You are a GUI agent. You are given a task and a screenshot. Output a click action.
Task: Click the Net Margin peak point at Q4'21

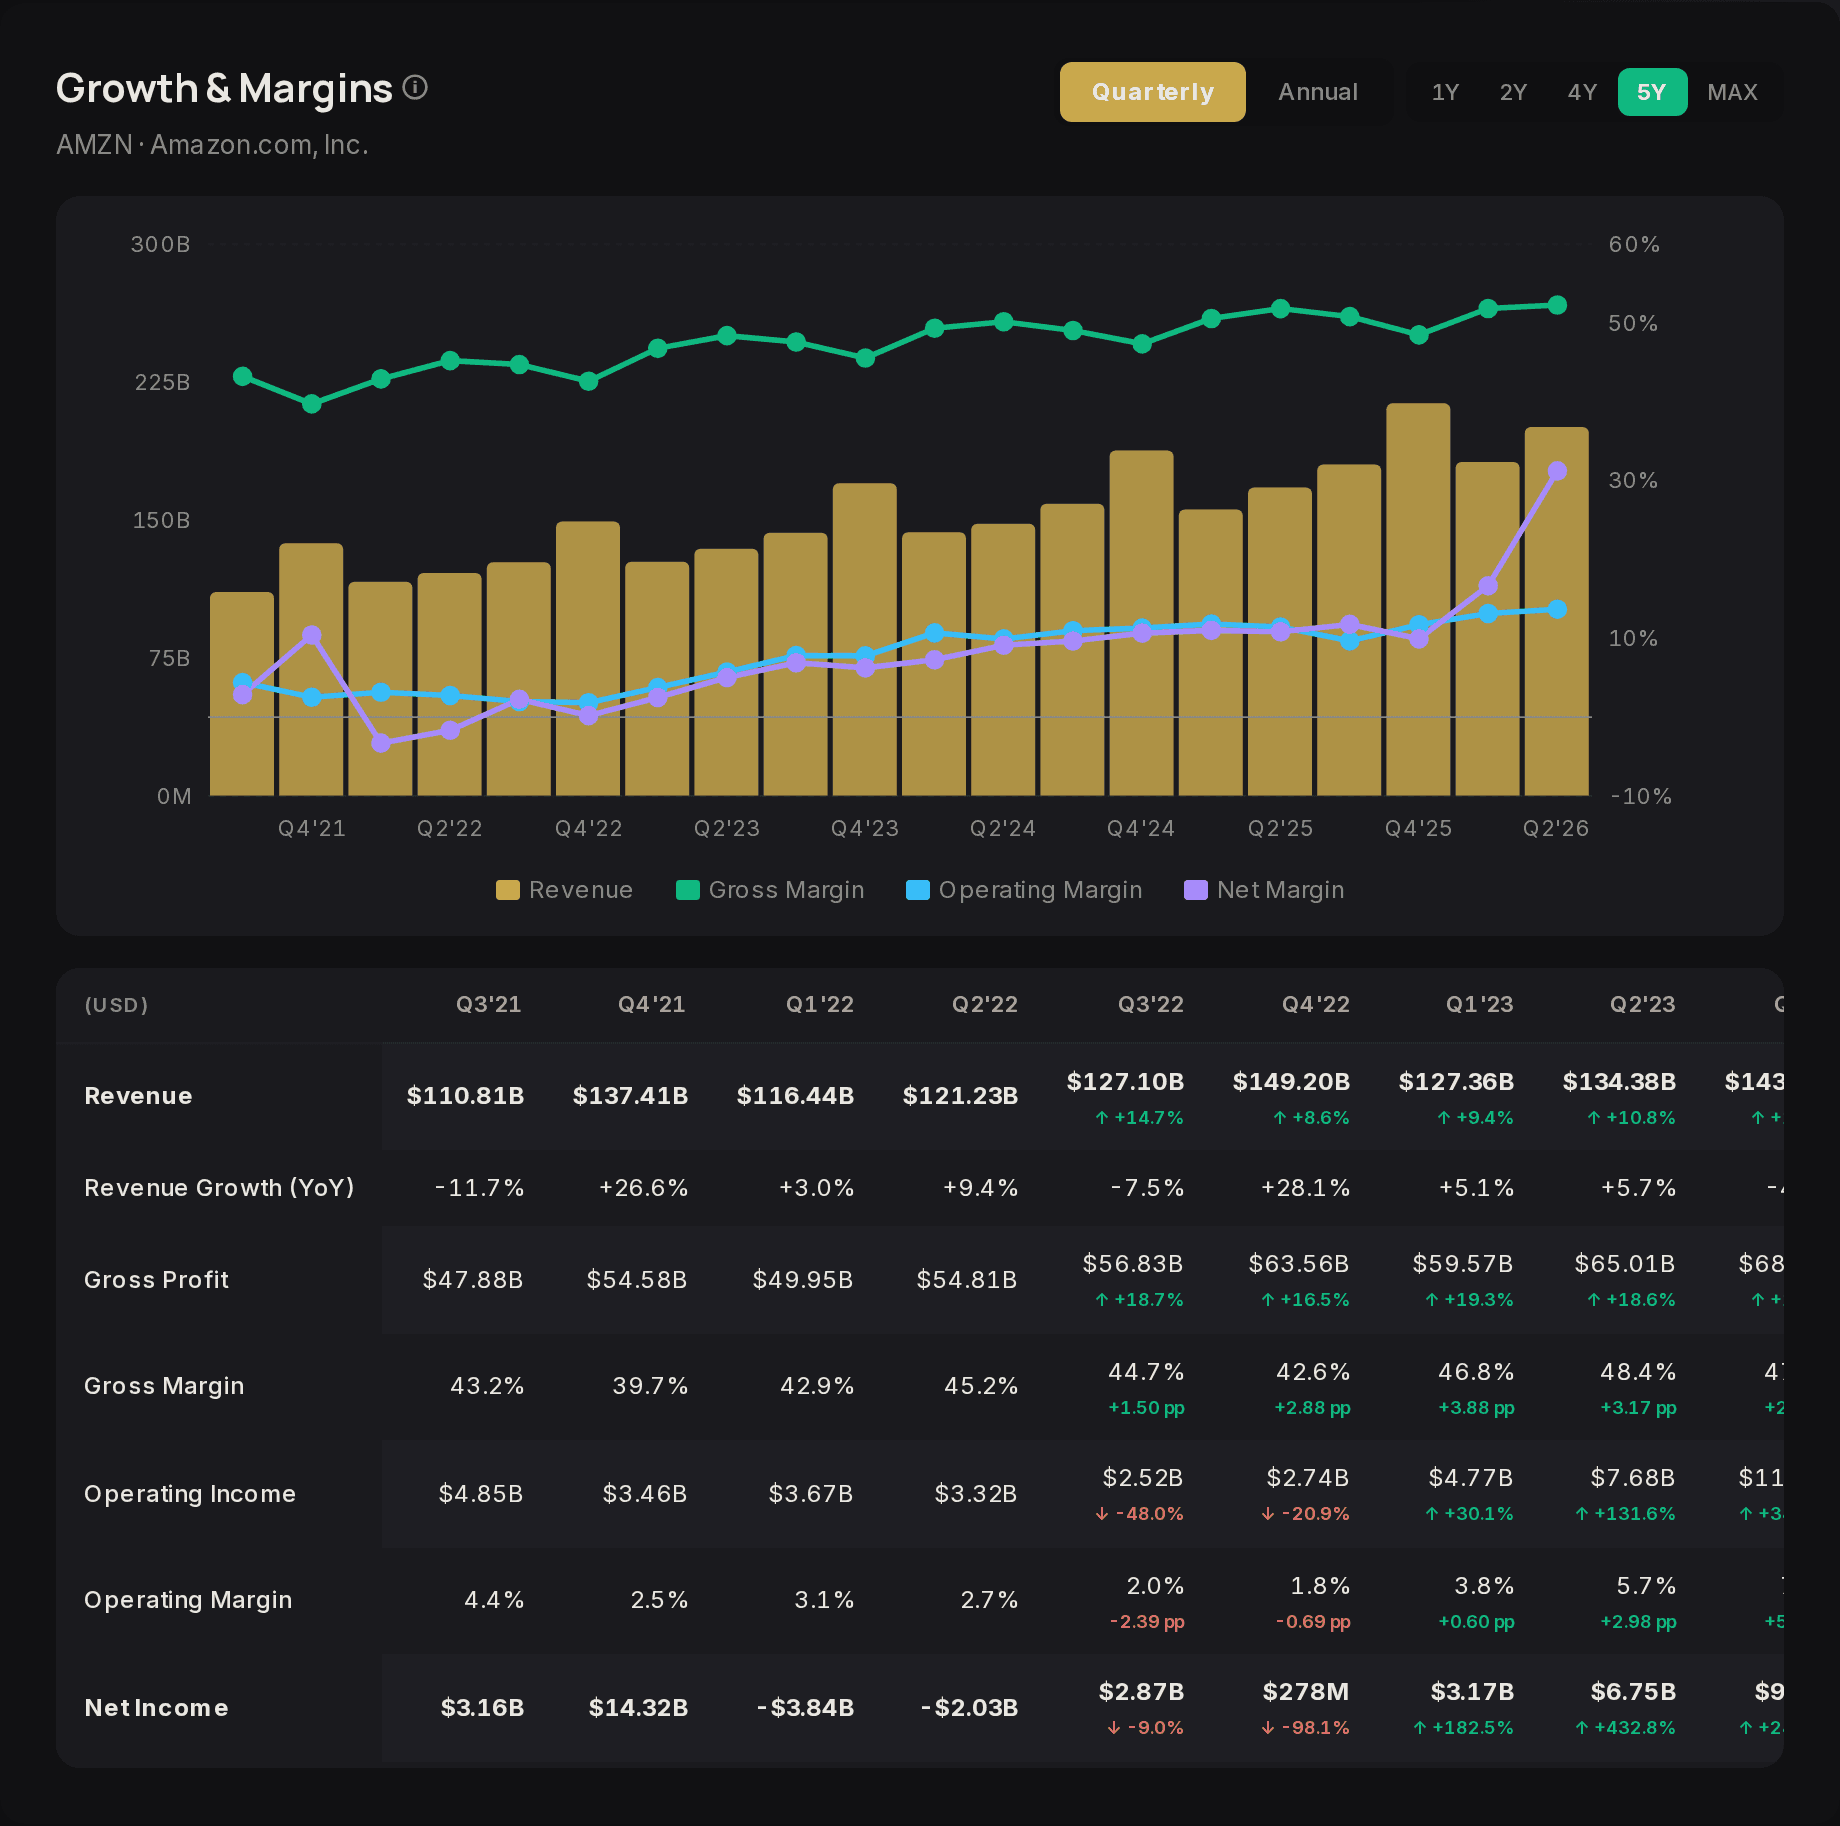point(312,635)
